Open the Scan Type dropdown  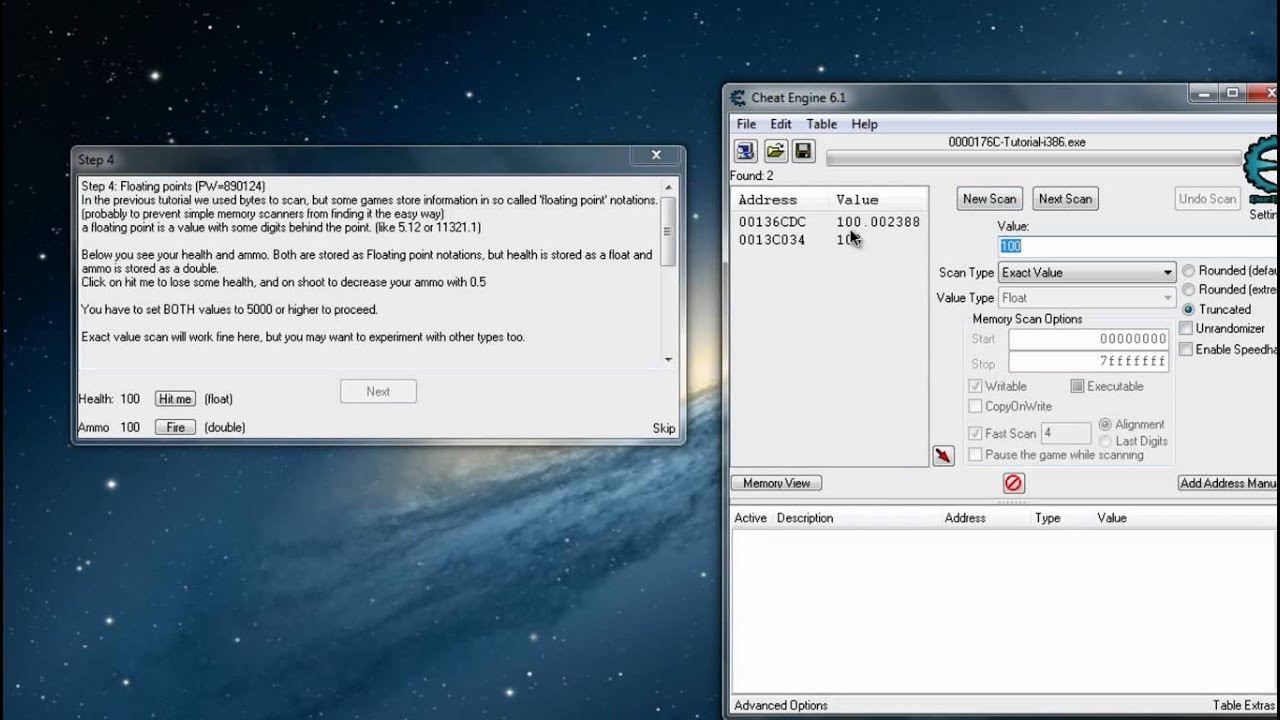1087,272
